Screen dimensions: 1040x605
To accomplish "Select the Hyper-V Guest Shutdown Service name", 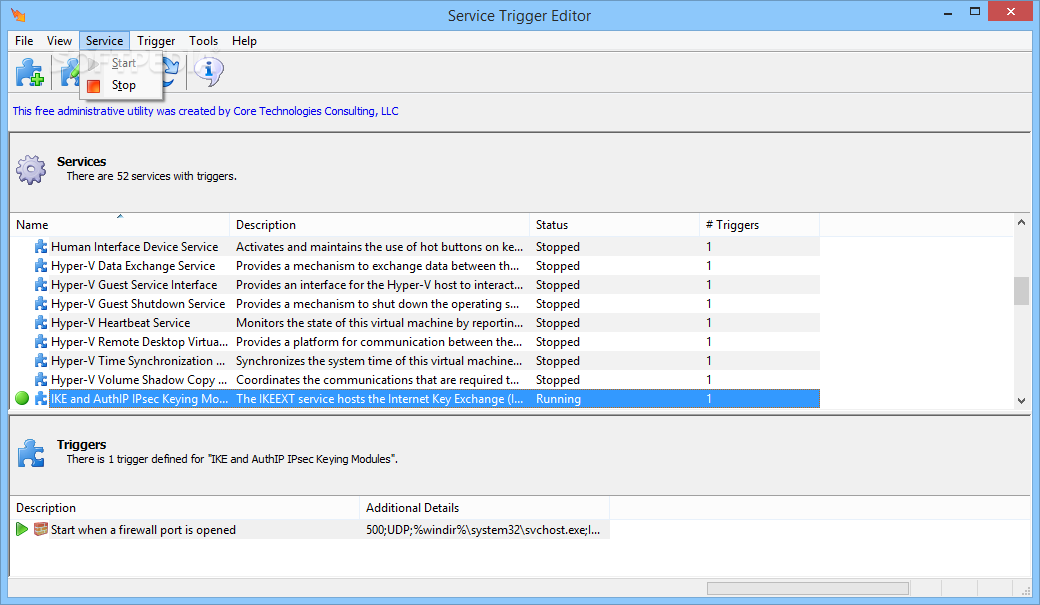I will 138,304.
